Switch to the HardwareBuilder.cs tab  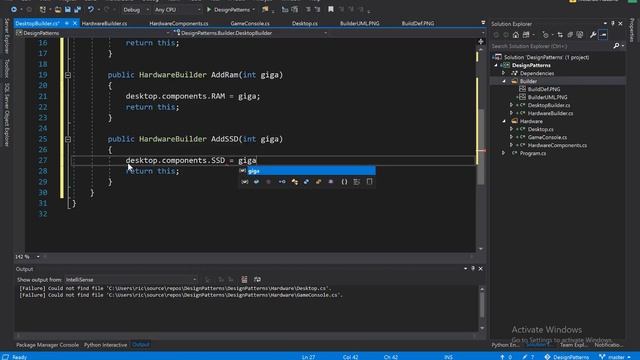tap(104, 23)
